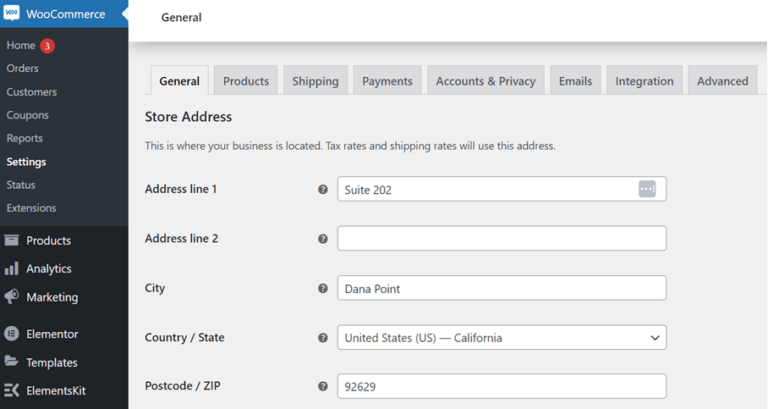This screenshot has height=409, width=768.
Task: Click help tooltip icon next to City
Action: (x=323, y=288)
